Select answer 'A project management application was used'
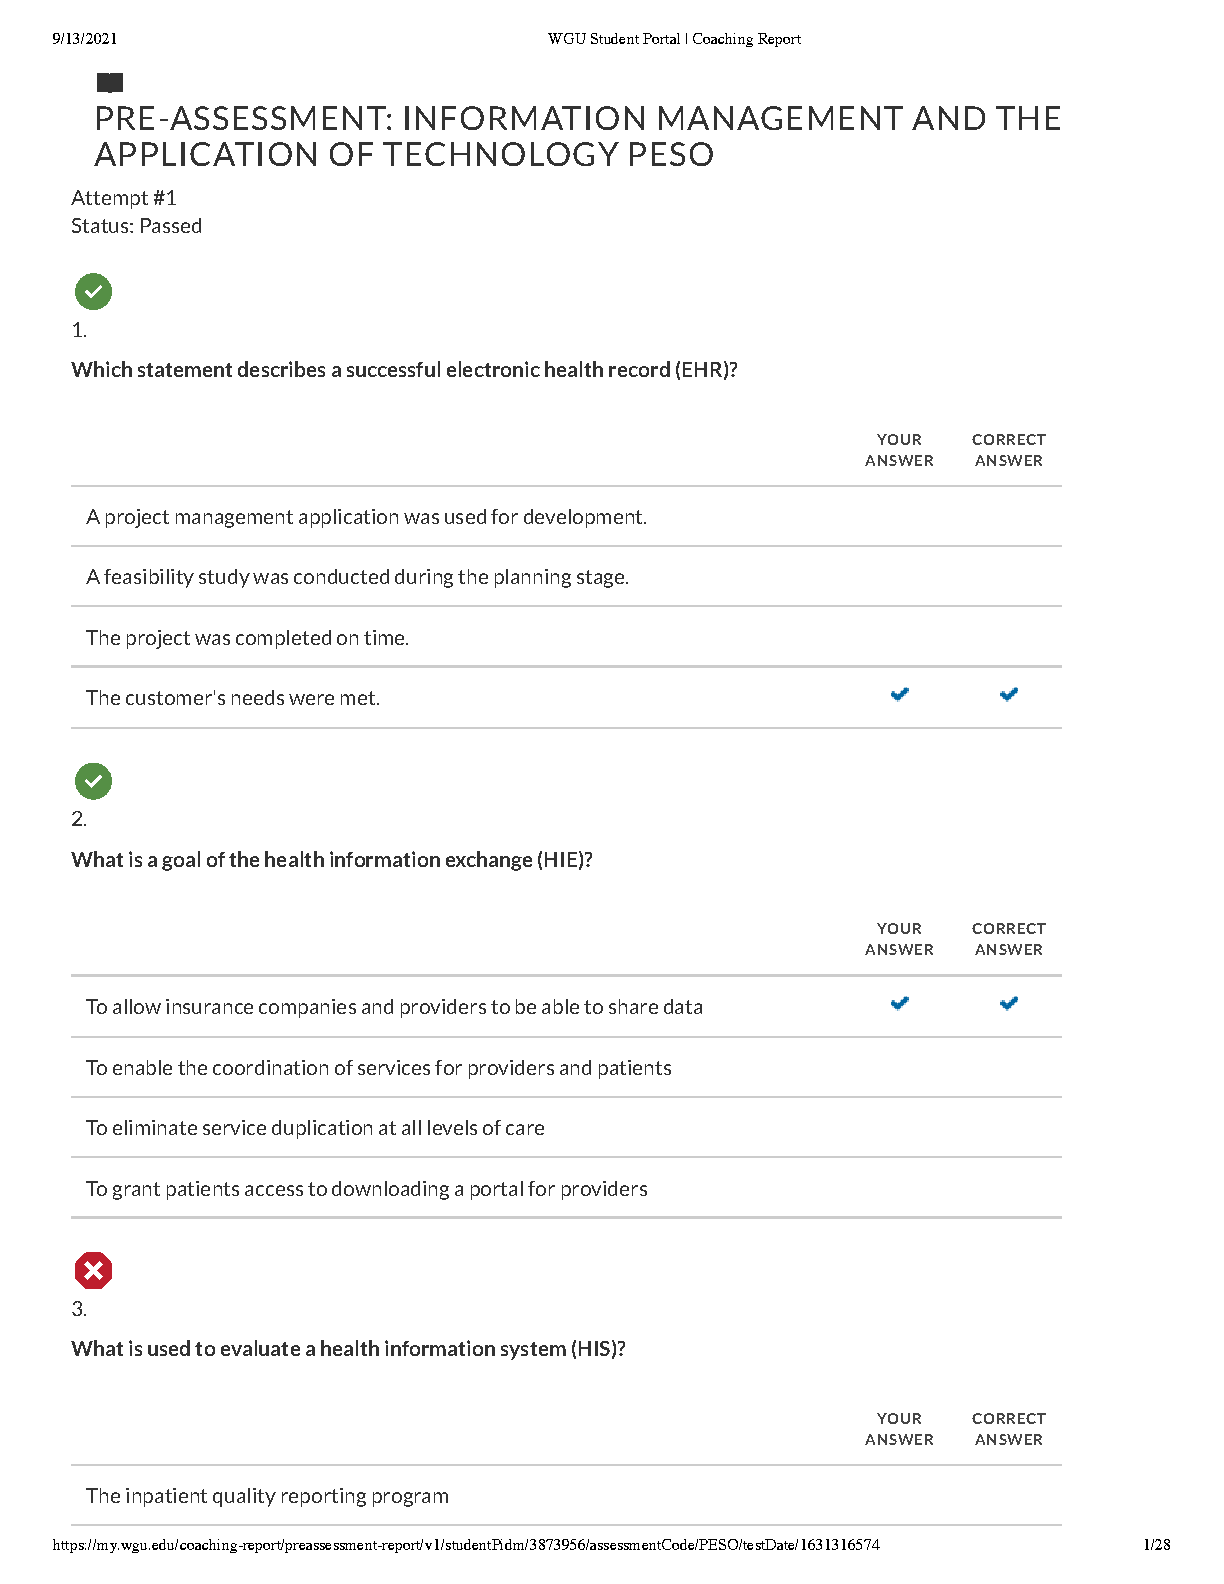1224x1584 pixels. click(366, 517)
